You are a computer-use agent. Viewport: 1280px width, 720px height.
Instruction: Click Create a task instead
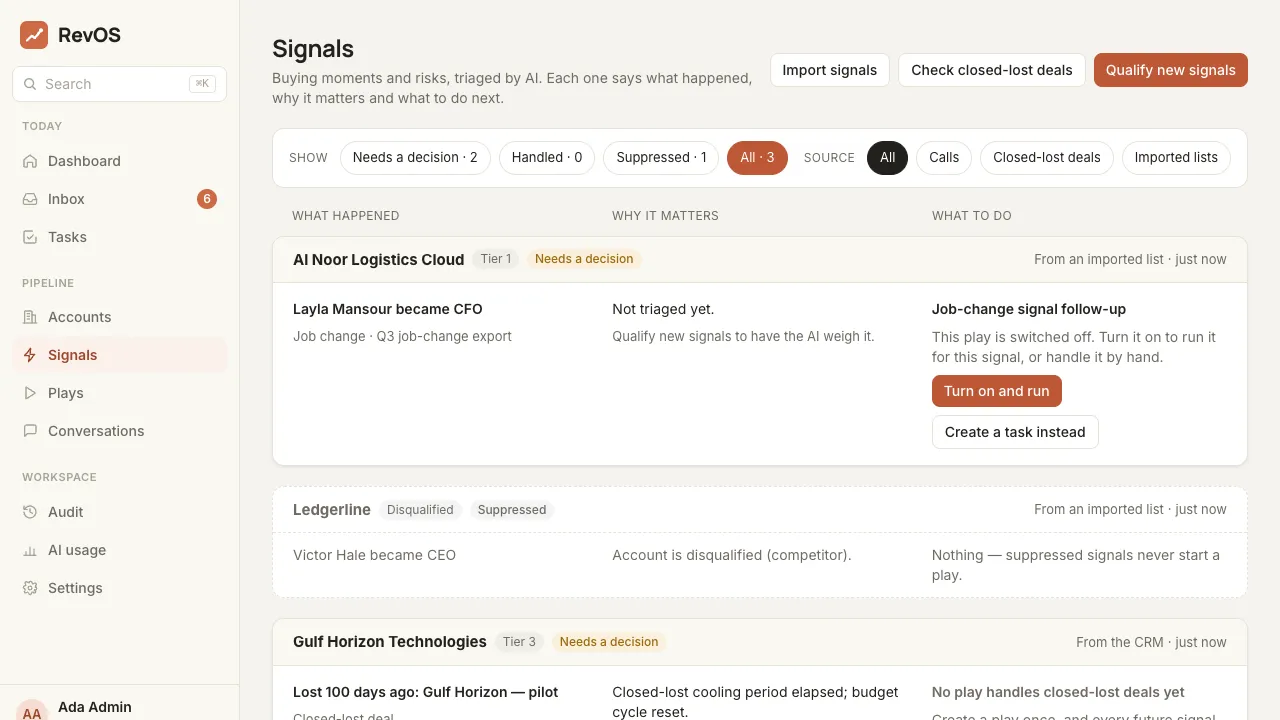click(1015, 432)
